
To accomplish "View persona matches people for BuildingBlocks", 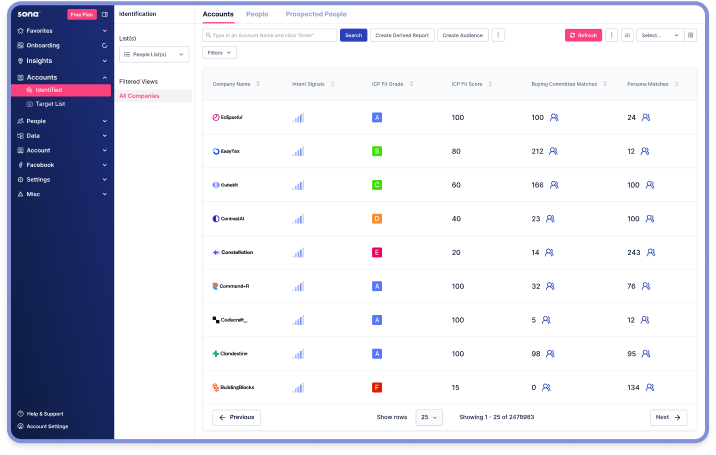I will click(x=650, y=387).
